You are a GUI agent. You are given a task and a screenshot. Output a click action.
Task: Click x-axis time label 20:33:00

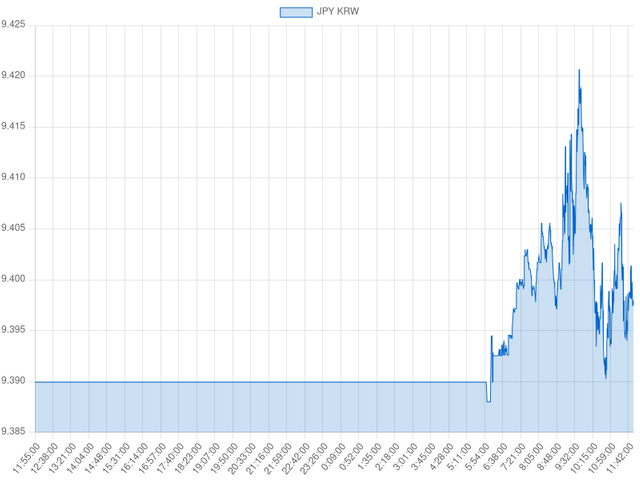coord(242,458)
